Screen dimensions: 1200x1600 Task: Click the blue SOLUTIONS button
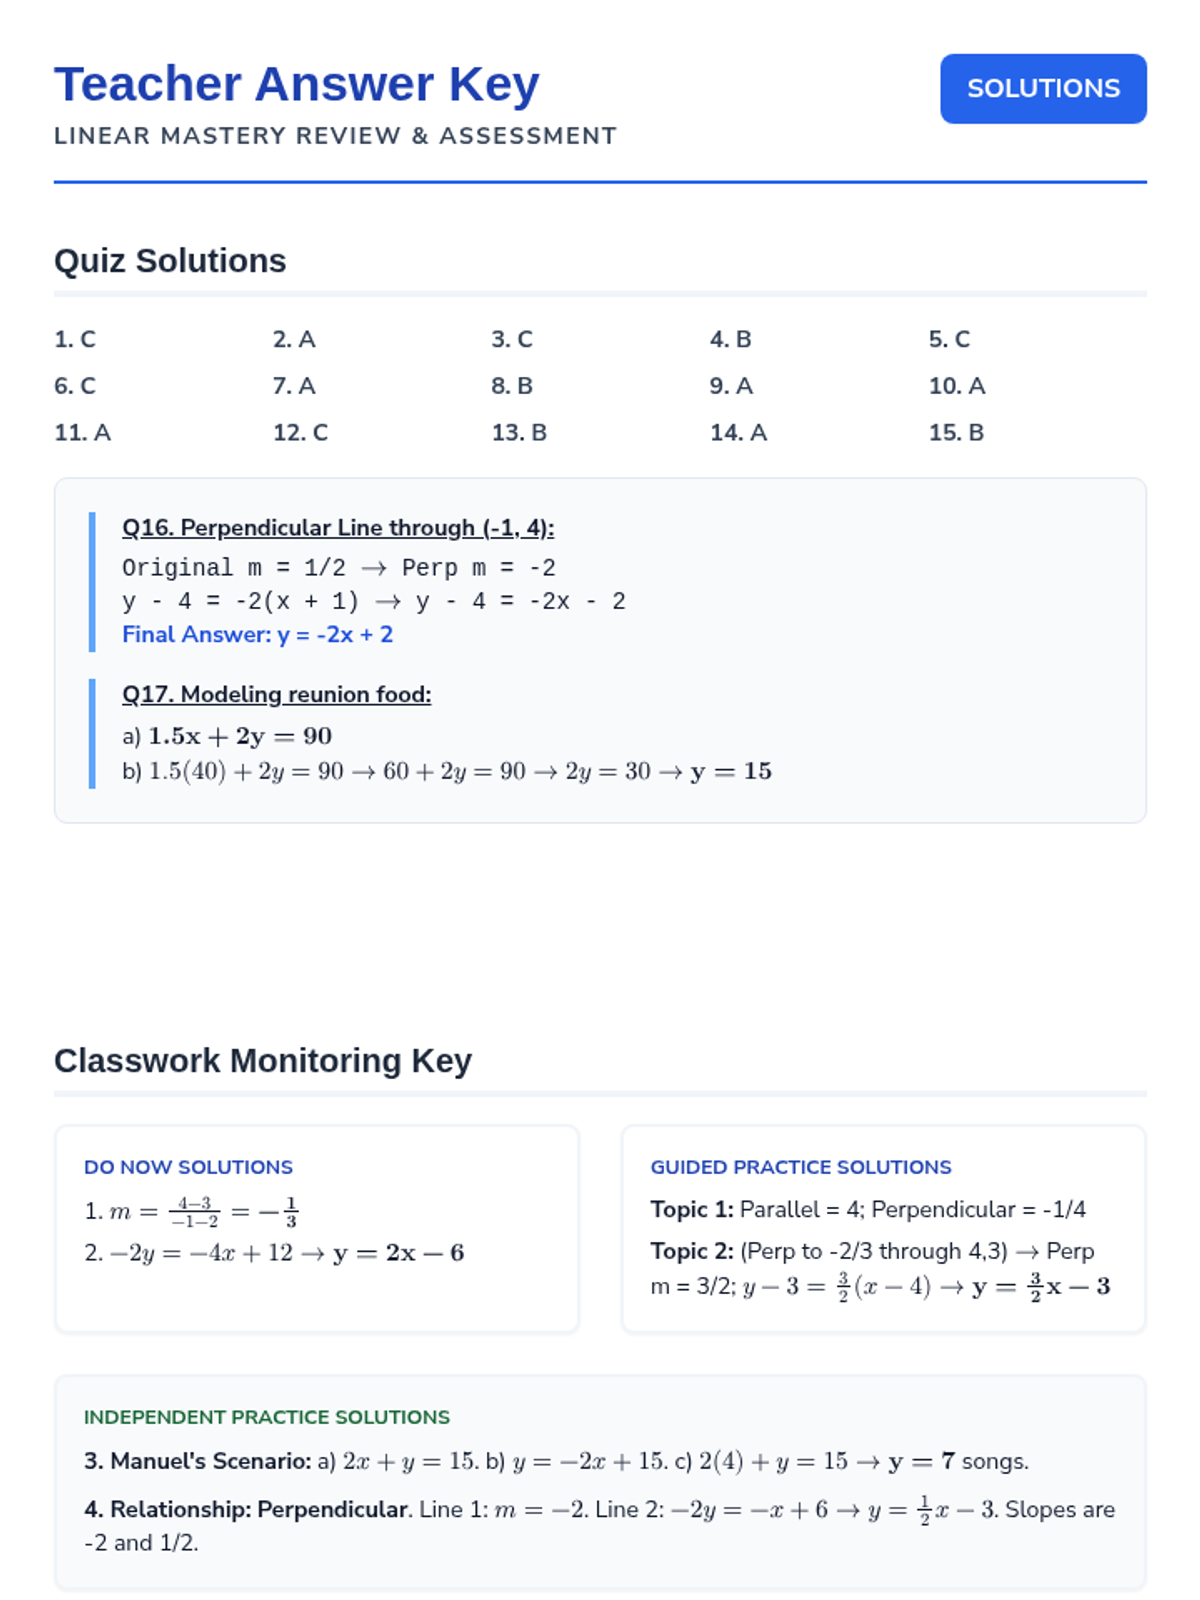point(1043,89)
